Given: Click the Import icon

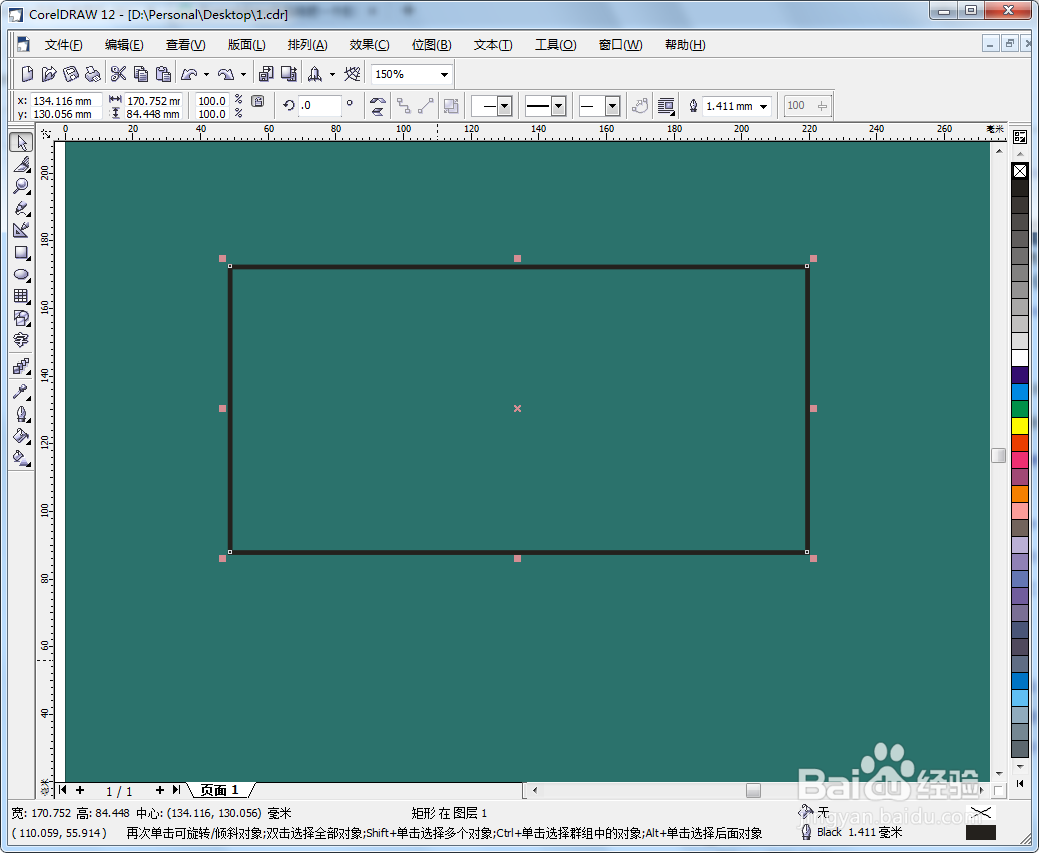Looking at the screenshot, I should 266,74.
